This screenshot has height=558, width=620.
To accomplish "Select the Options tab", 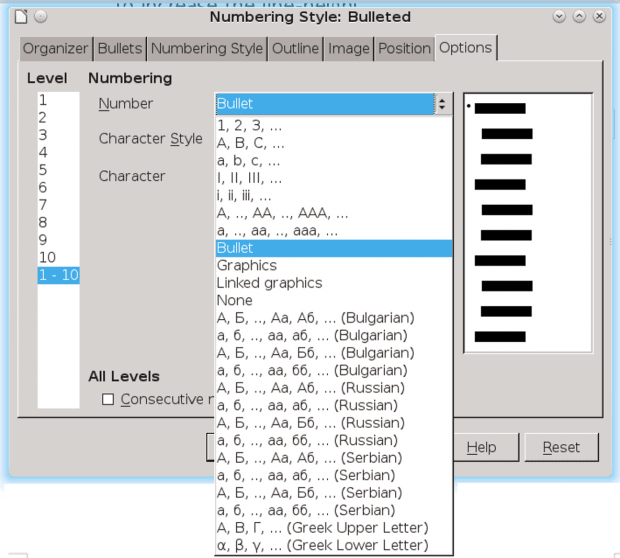I will (x=465, y=48).
